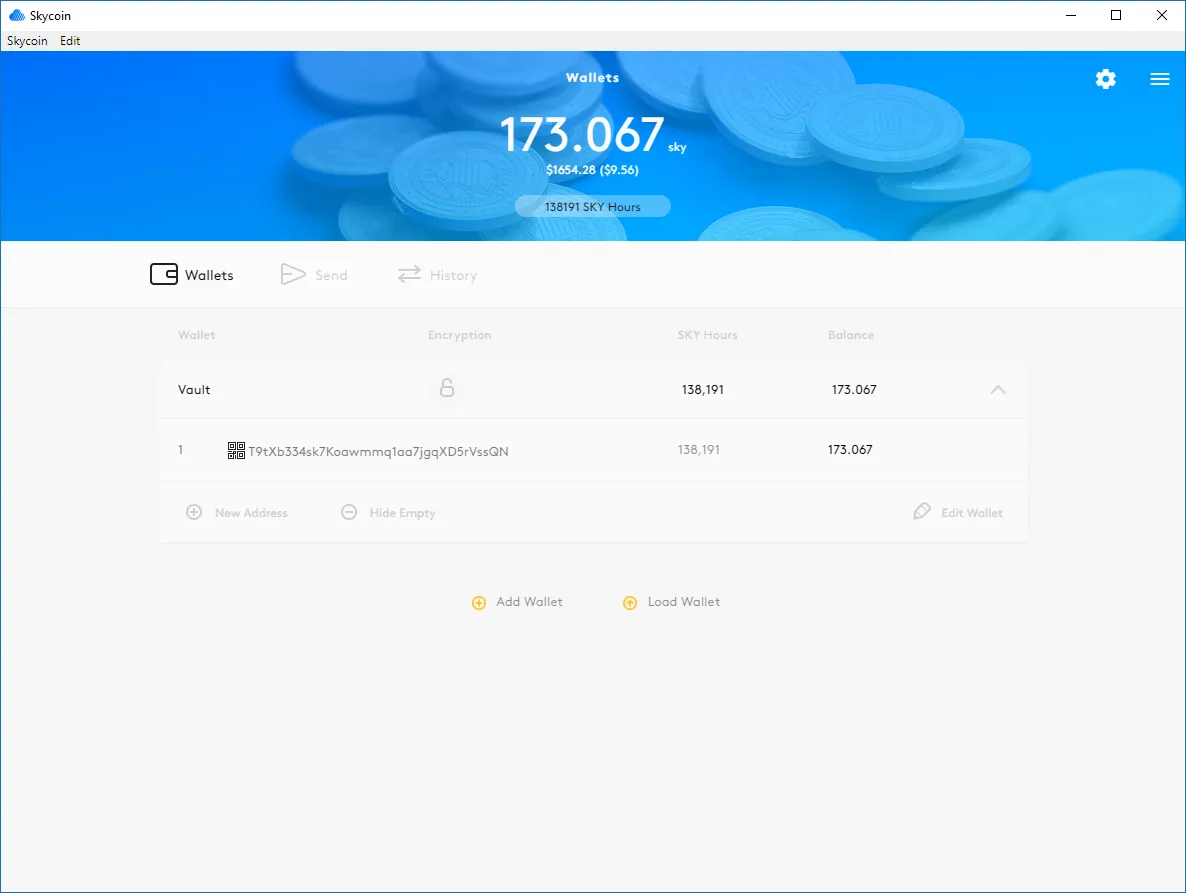Click the address row's 173.067 balance
This screenshot has height=893, width=1186.
tap(850, 449)
